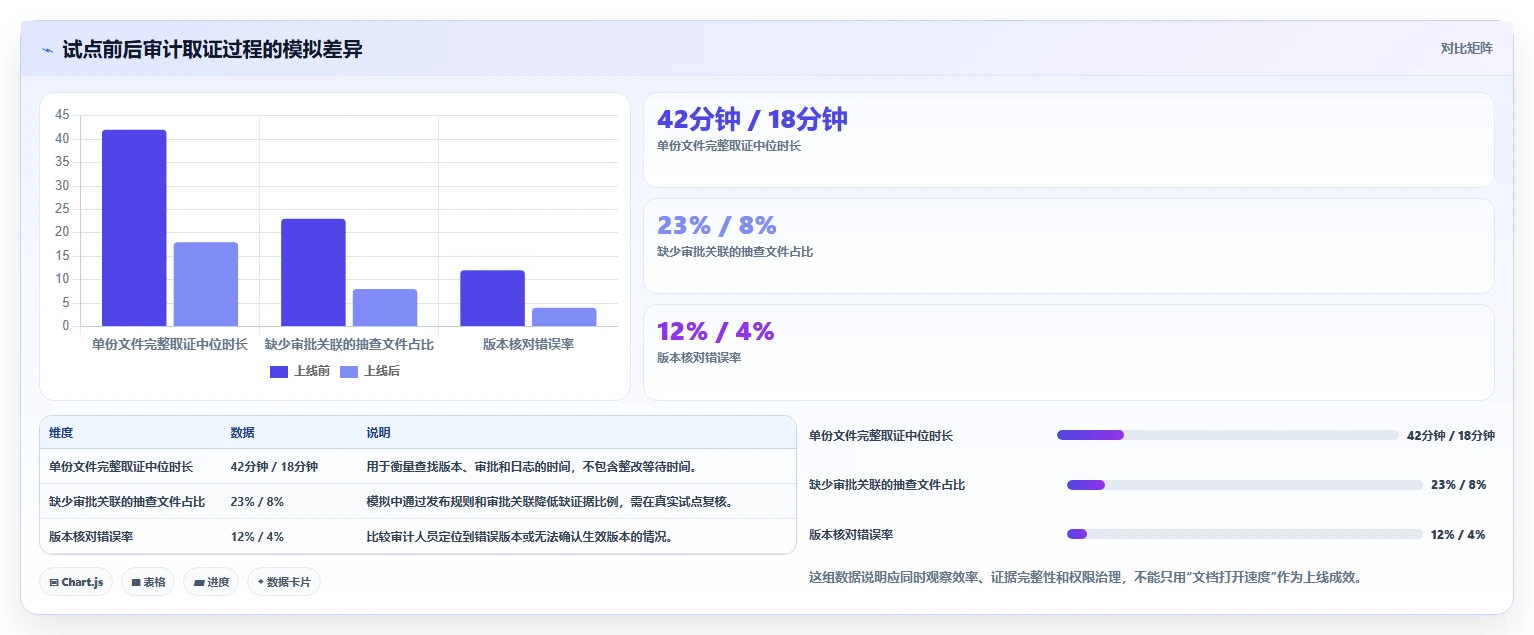
Task: Select the 单份文件完整取证中位时长 table row label
Action: coord(121,467)
